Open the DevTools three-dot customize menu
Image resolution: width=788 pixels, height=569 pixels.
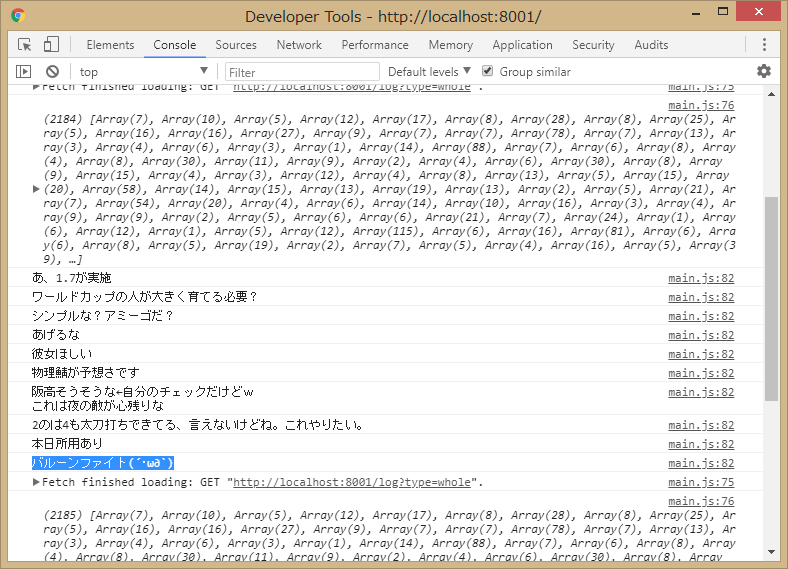pos(764,45)
